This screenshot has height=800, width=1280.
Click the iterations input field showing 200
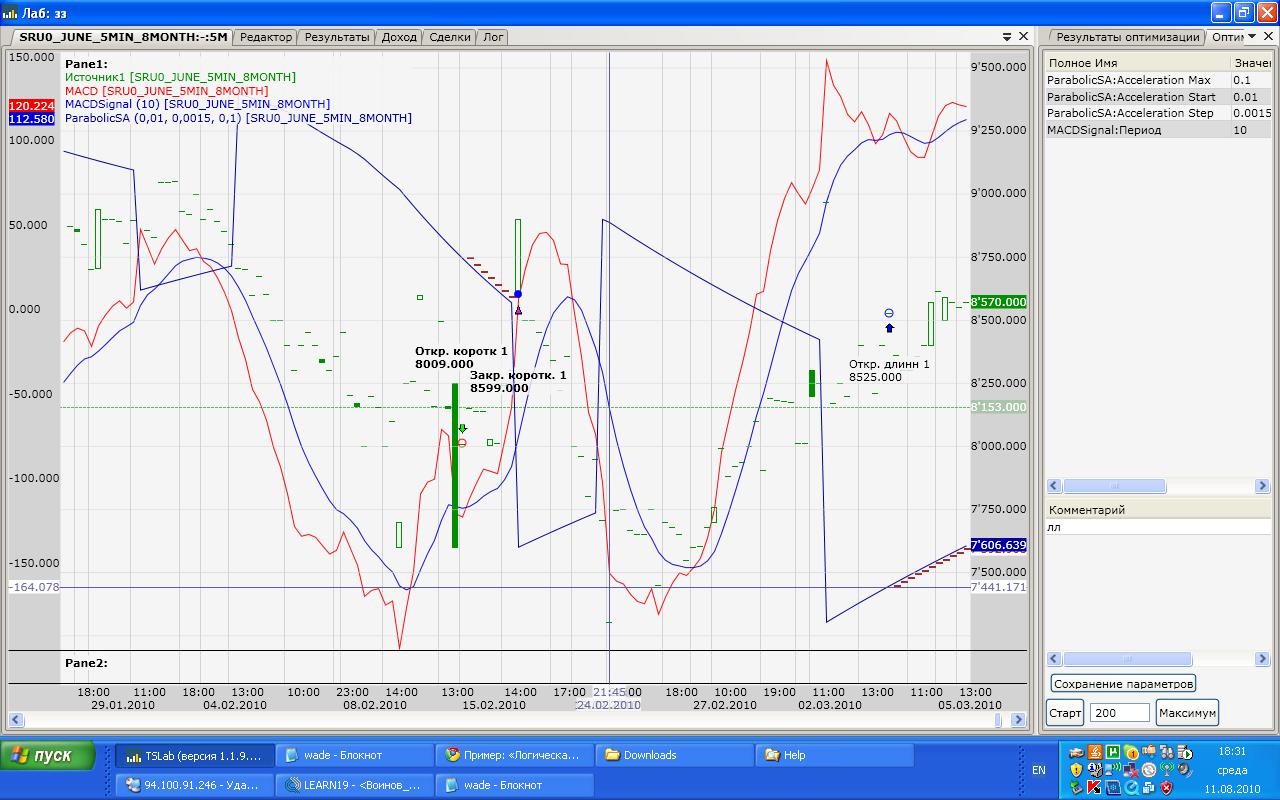1119,713
